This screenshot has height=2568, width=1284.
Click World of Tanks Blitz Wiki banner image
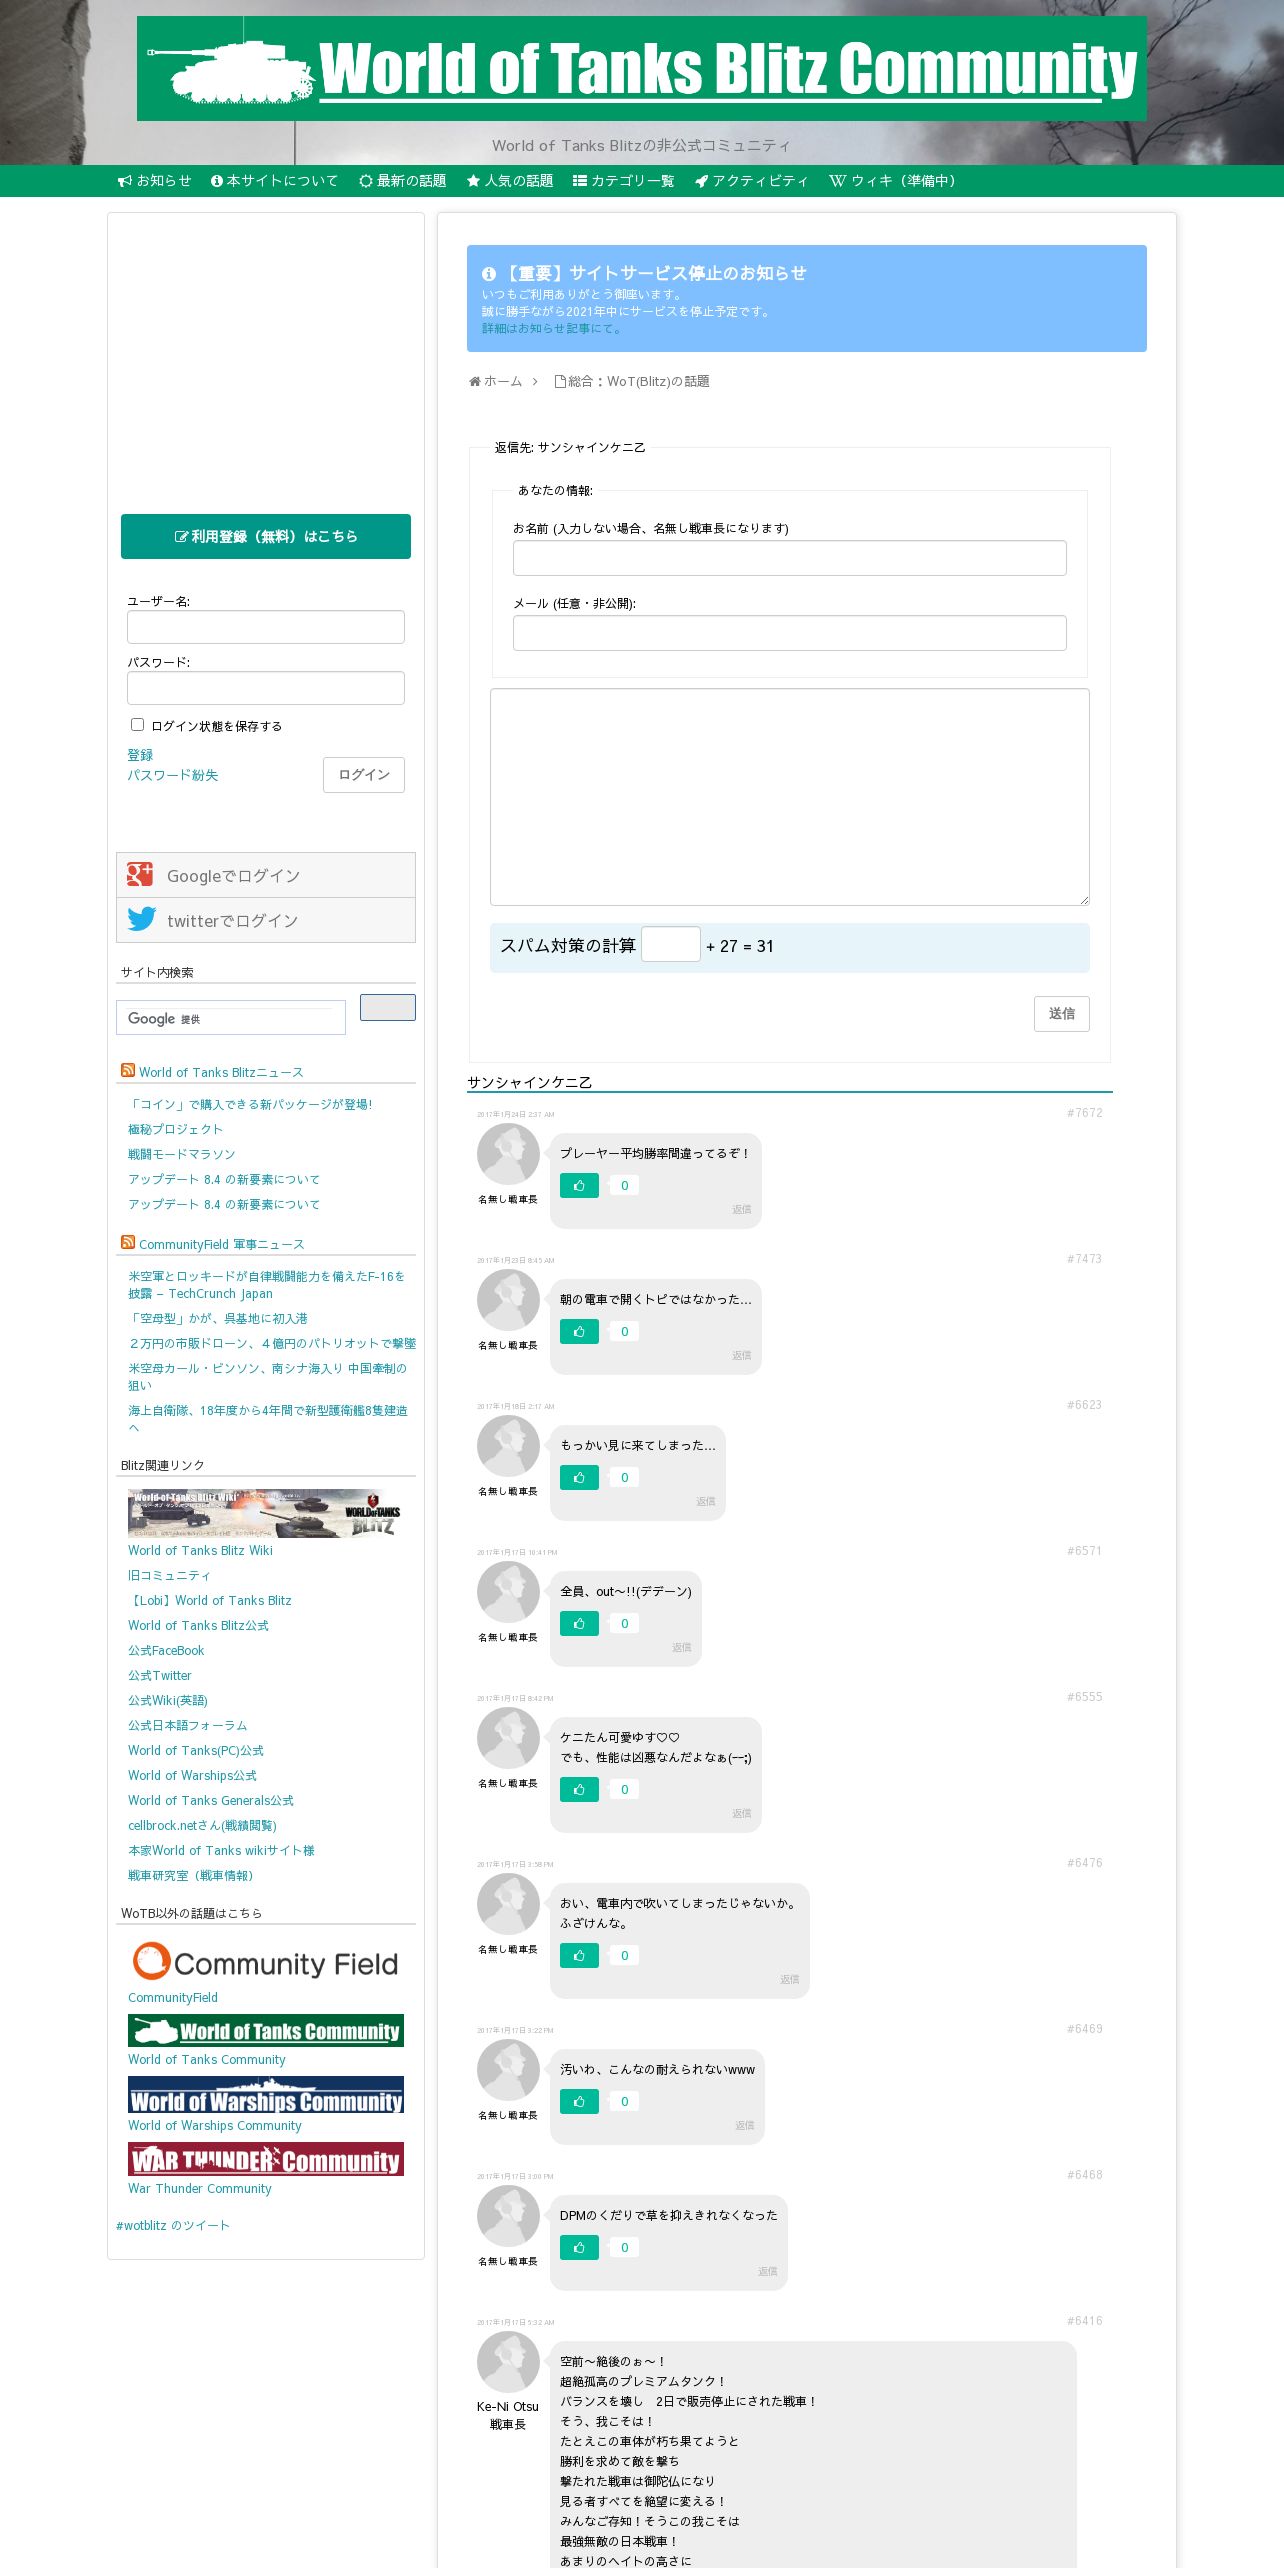pos(265,1513)
